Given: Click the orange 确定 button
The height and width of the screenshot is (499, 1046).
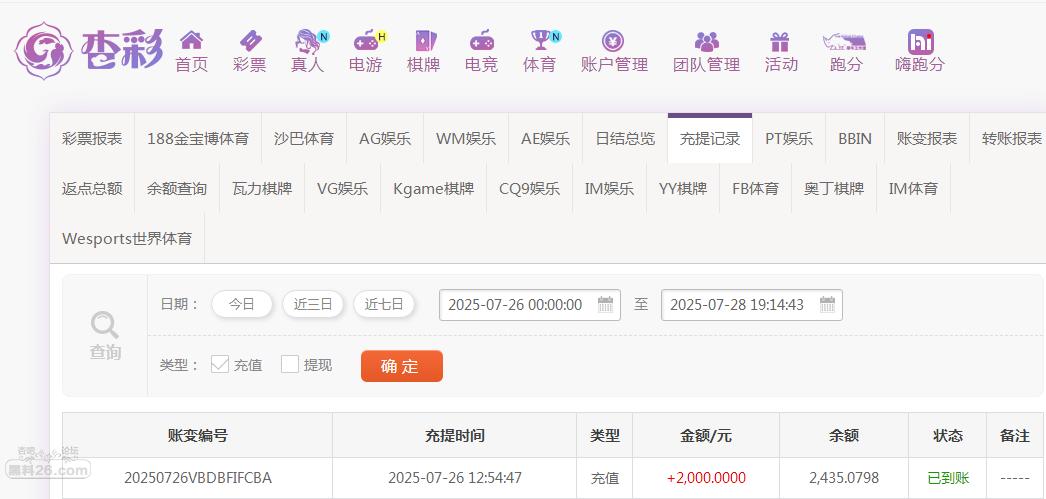Looking at the screenshot, I should 402,366.
